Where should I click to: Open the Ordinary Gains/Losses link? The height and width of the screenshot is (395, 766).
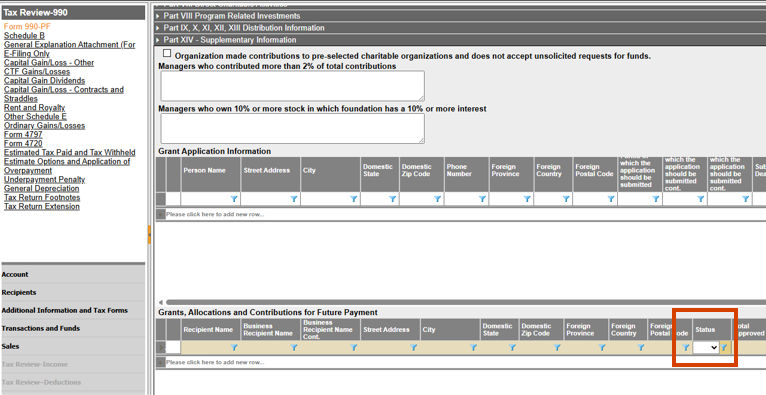click(x=44, y=125)
